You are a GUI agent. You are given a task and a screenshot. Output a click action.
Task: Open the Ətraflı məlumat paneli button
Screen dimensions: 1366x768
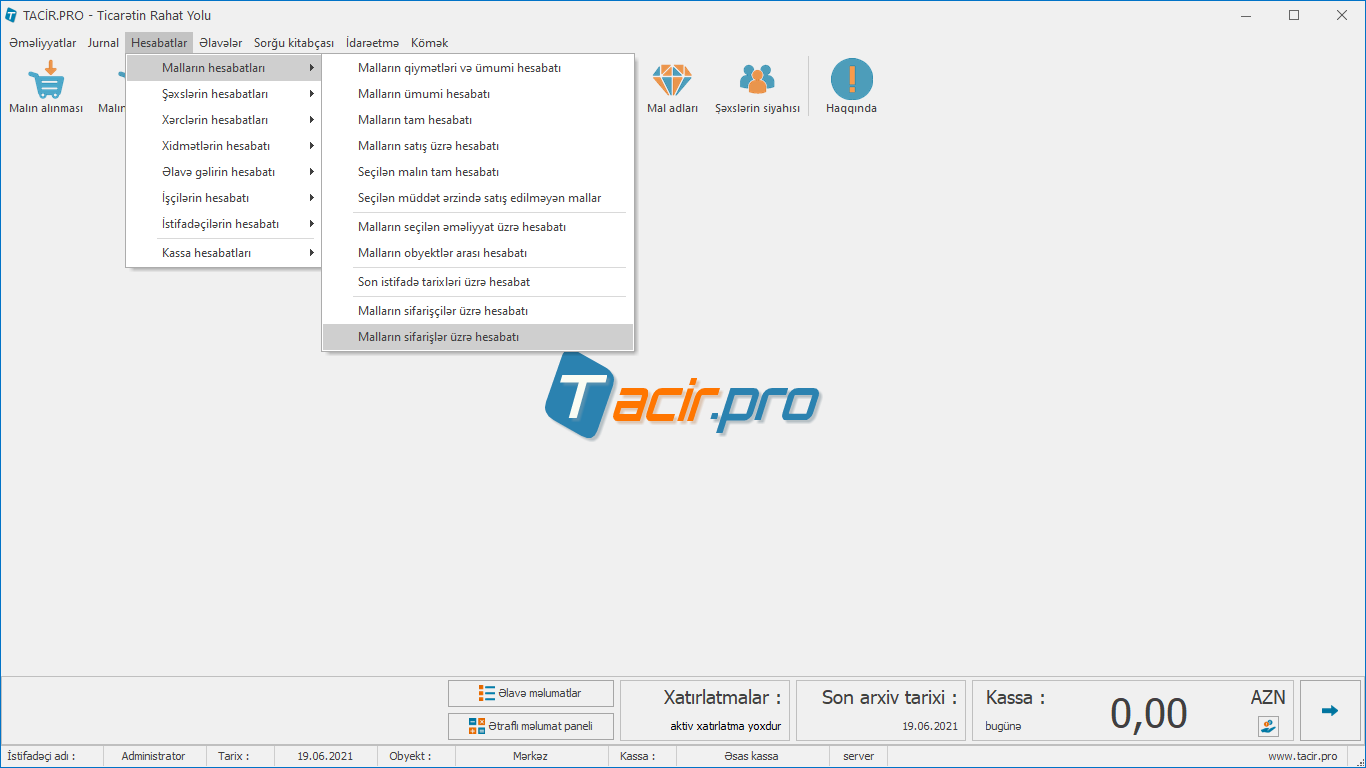pyautogui.click(x=530, y=726)
